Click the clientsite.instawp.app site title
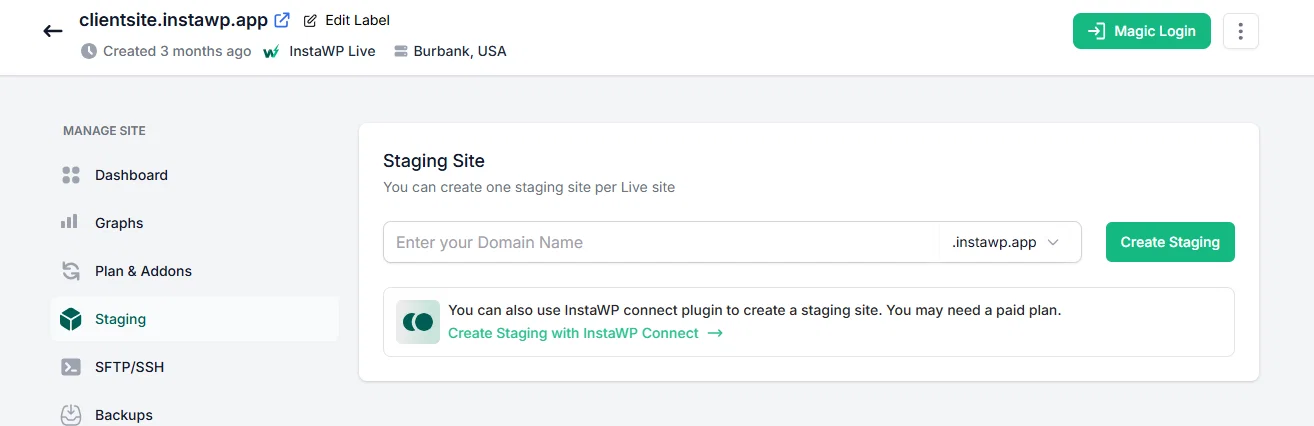This screenshot has width=1314, height=426. 173,19
